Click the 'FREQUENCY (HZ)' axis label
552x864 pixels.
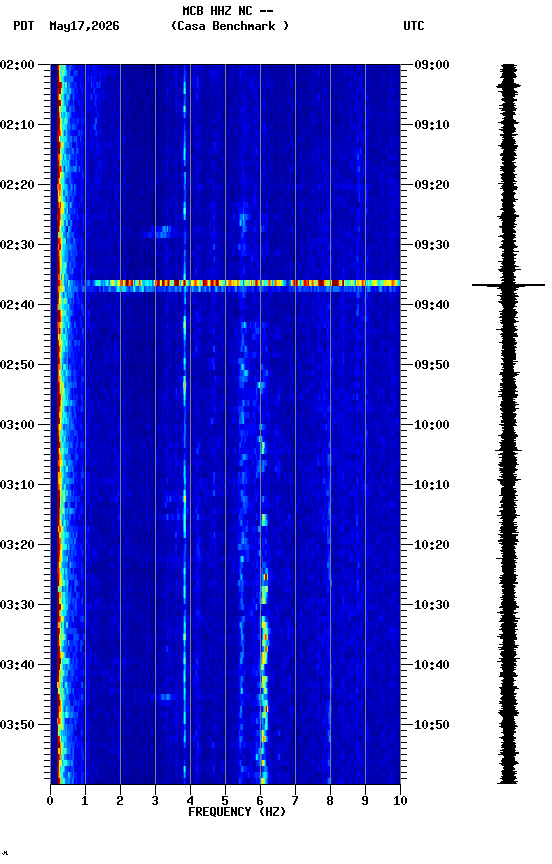(x=237, y=812)
